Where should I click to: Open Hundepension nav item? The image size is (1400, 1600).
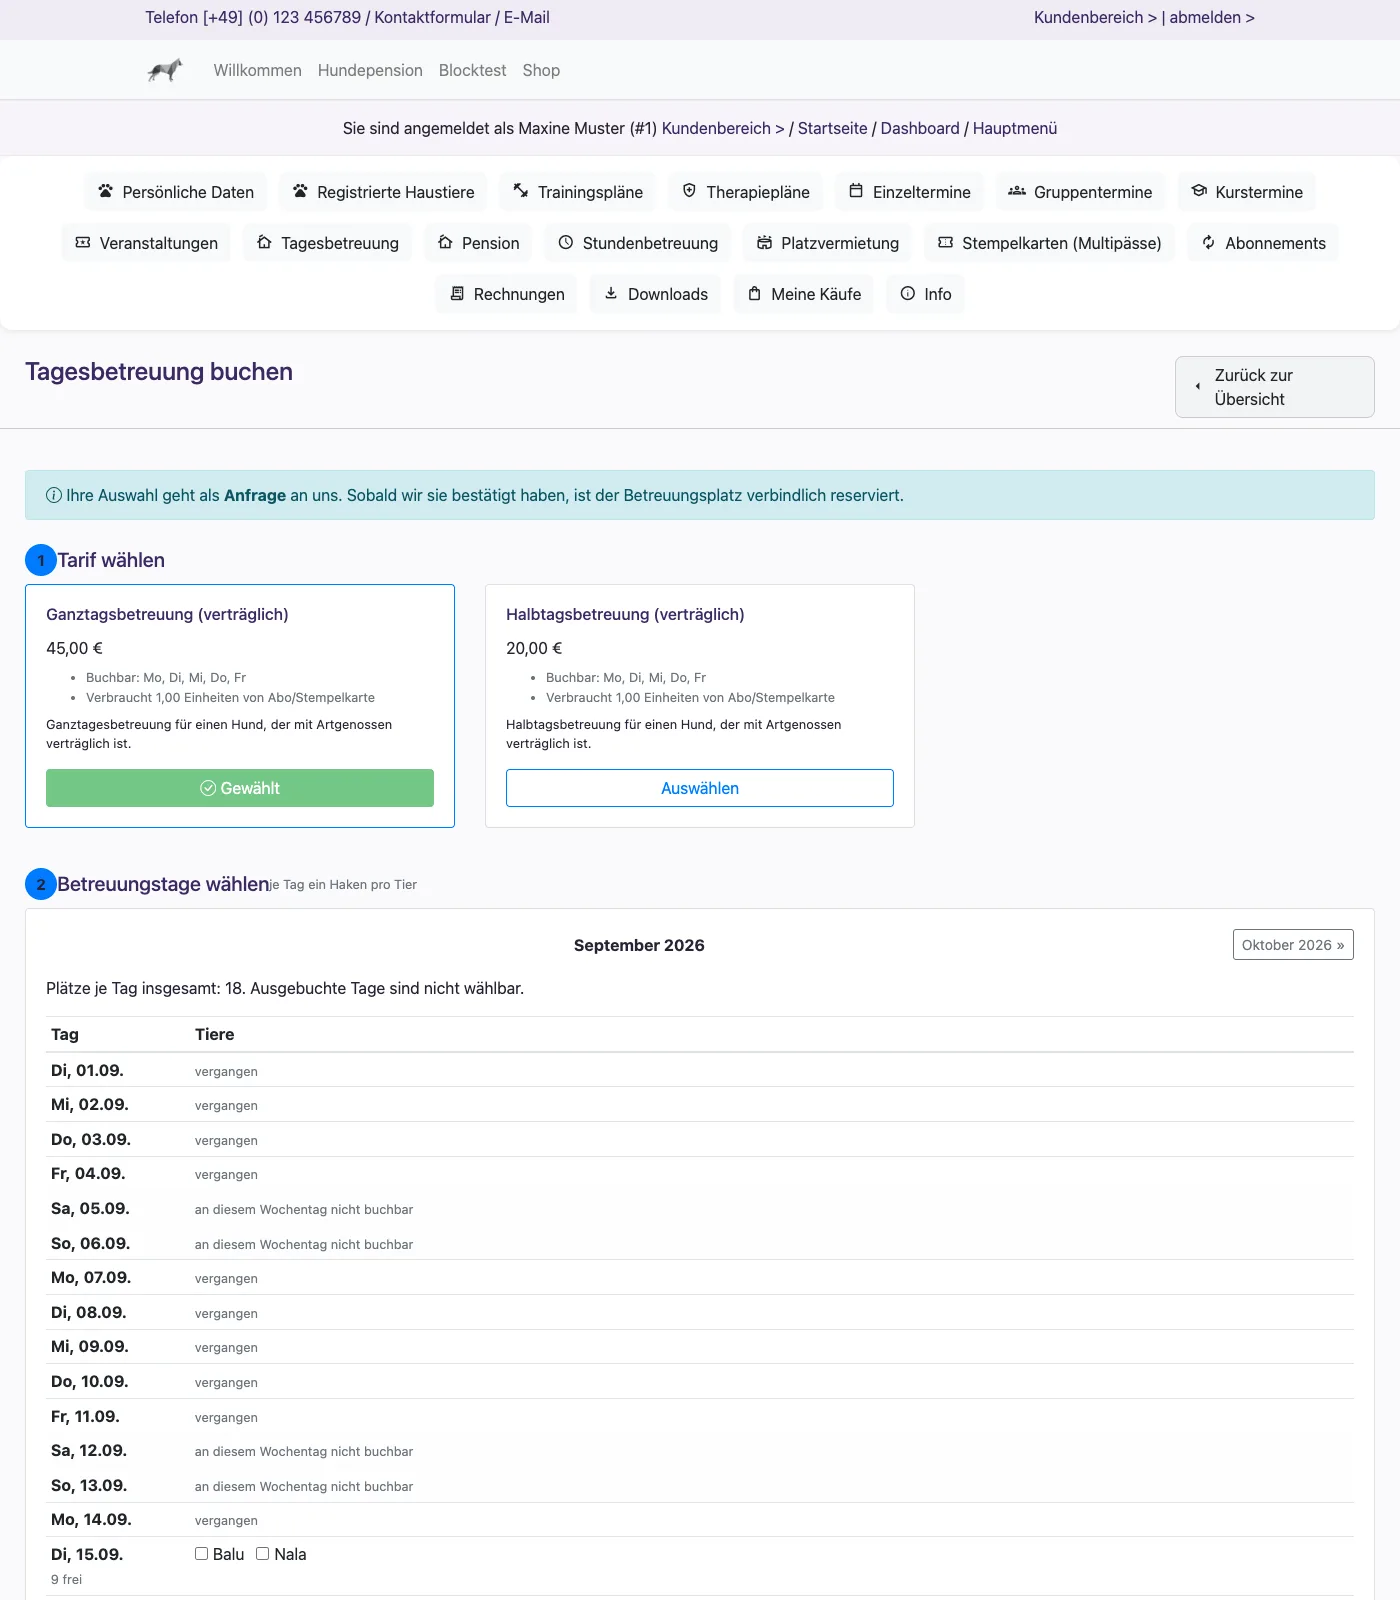pos(370,70)
